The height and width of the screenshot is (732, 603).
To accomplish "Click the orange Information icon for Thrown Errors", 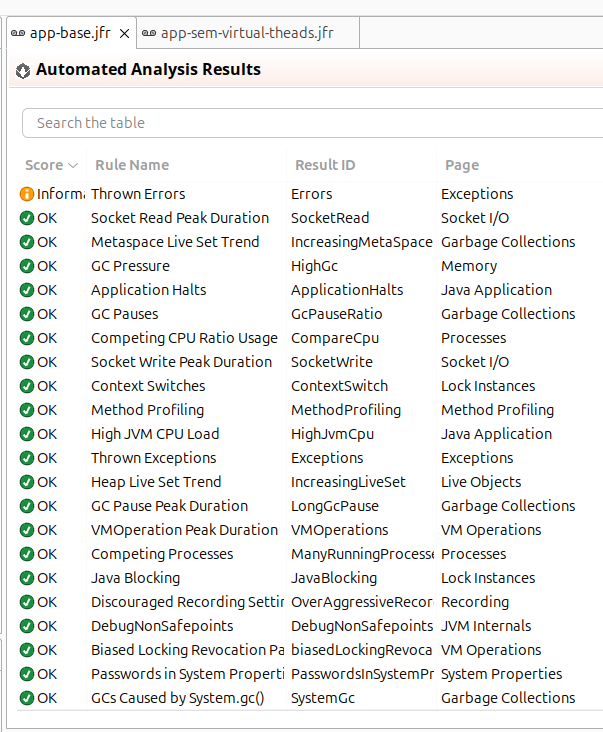I will click(x=27, y=194).
